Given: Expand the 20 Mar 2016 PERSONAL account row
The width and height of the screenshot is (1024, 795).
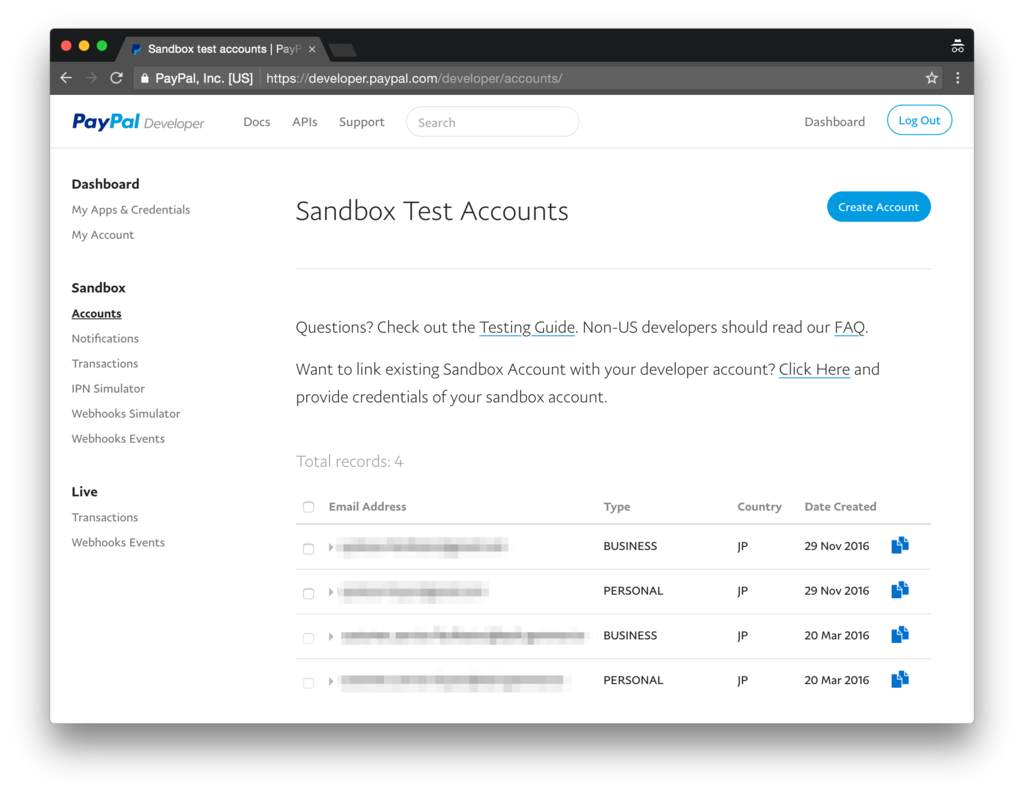Looking at the screenshot, I should pos(331,681).
